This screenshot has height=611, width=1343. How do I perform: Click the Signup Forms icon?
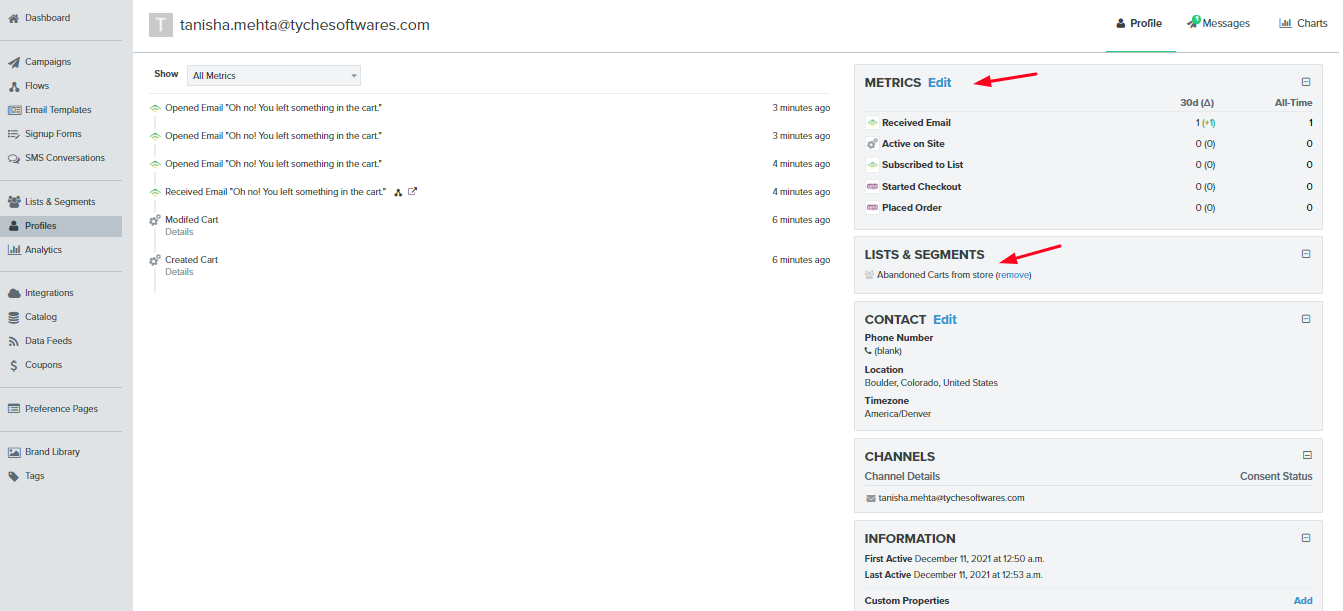pyautogui.click(x=14, y=134)
